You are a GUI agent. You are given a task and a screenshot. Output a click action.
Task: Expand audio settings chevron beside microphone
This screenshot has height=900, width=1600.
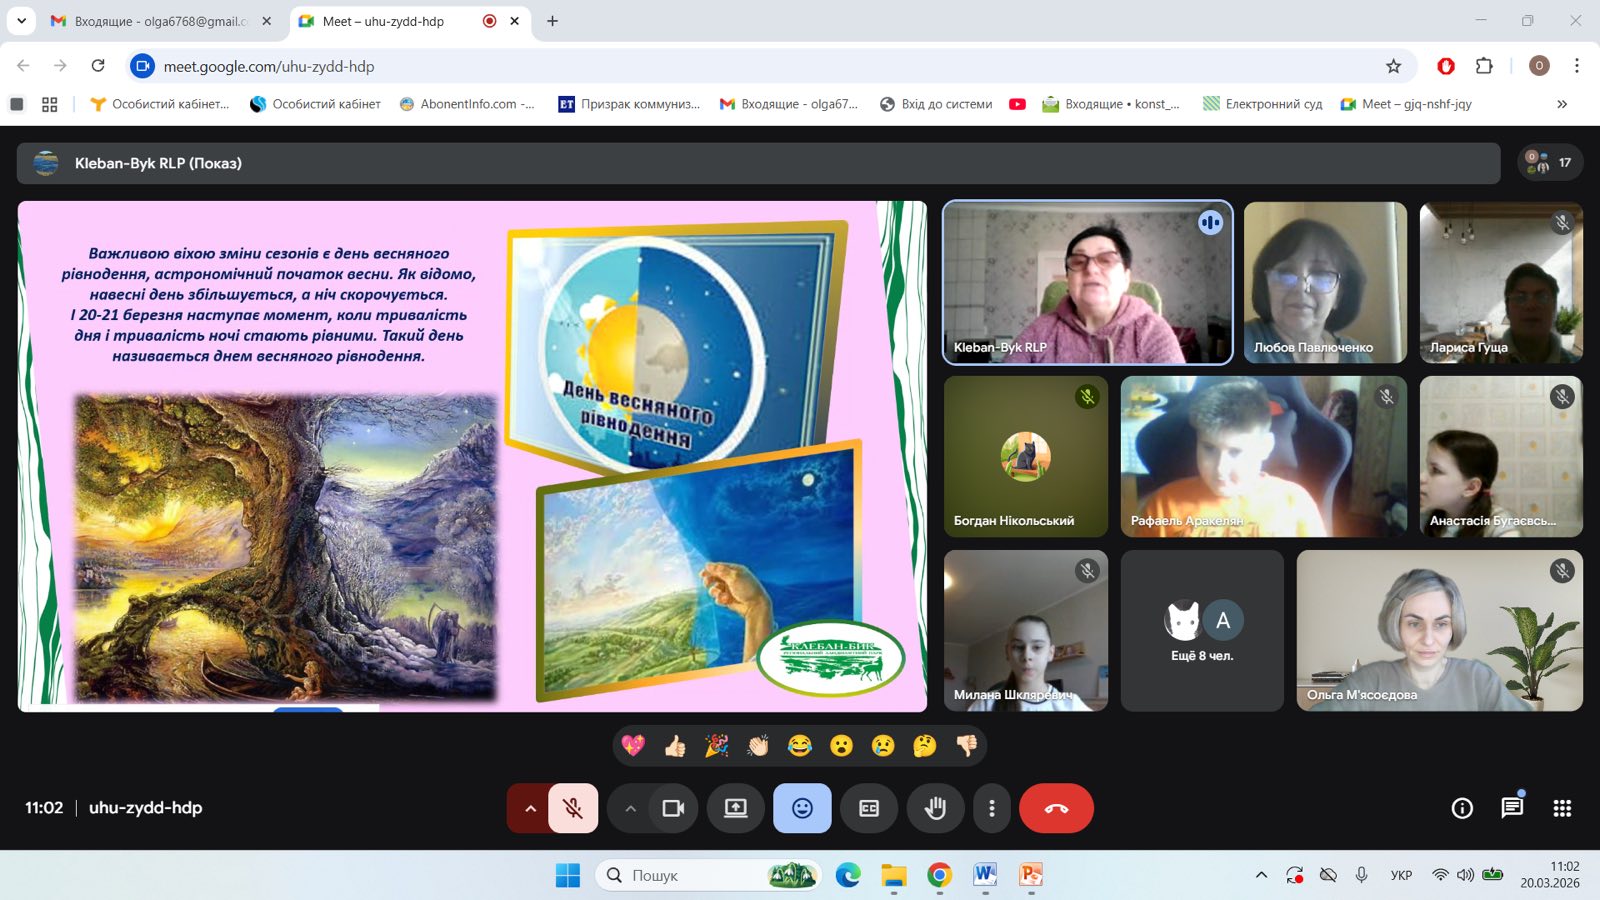click(x=530, y=808)
